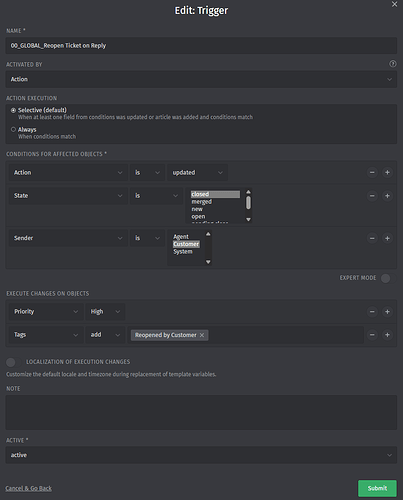This screenshot has width=403, height=500.
Task: Expand the Active status dropdown
Action: pyautogui.click(x=201, y=455)
